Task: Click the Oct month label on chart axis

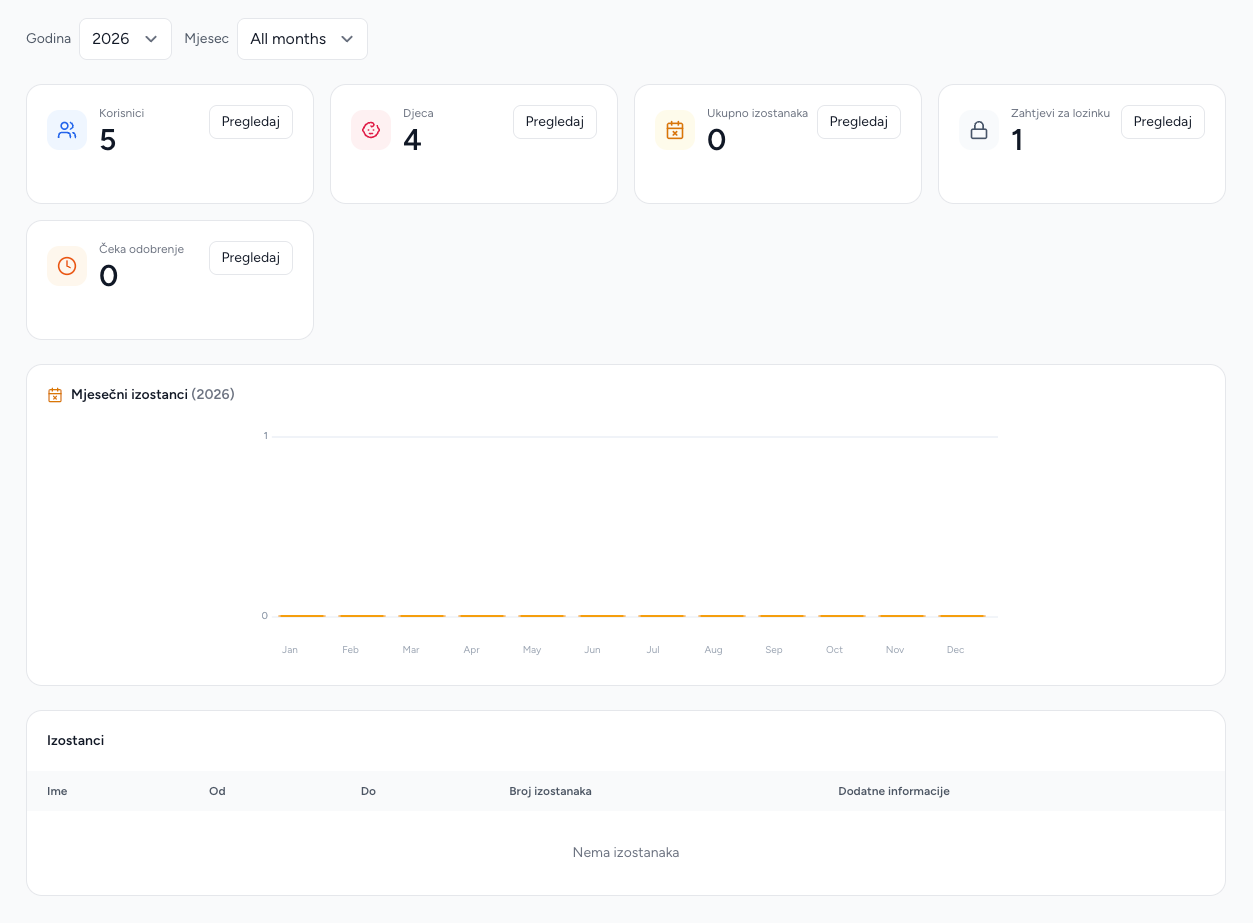Action: pos(834,650)
